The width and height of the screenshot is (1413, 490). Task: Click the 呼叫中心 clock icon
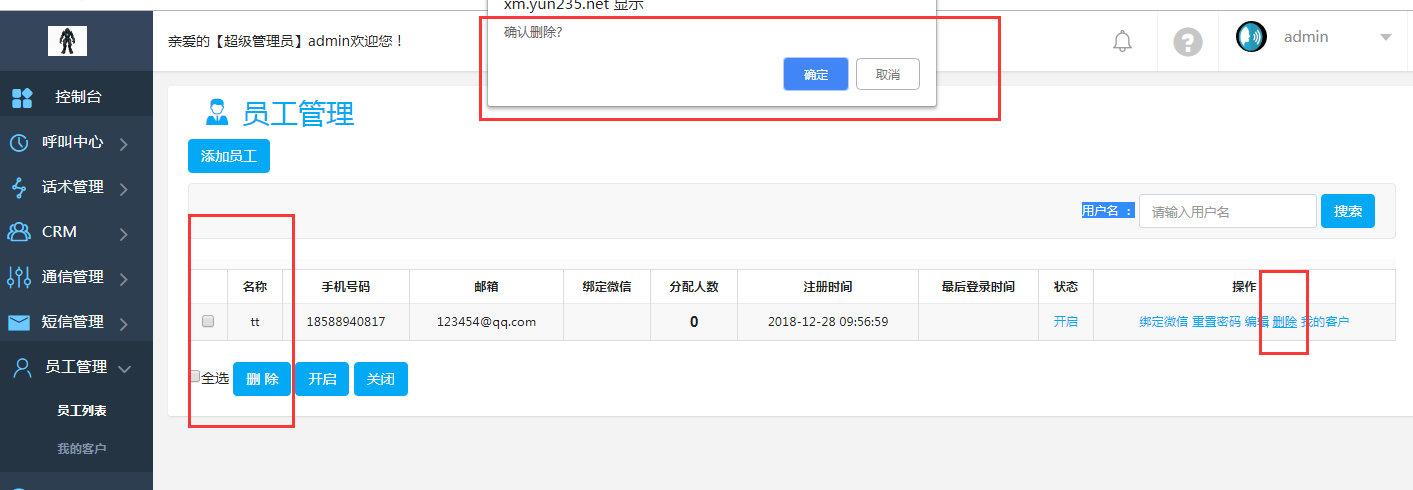tap(19, 143)
